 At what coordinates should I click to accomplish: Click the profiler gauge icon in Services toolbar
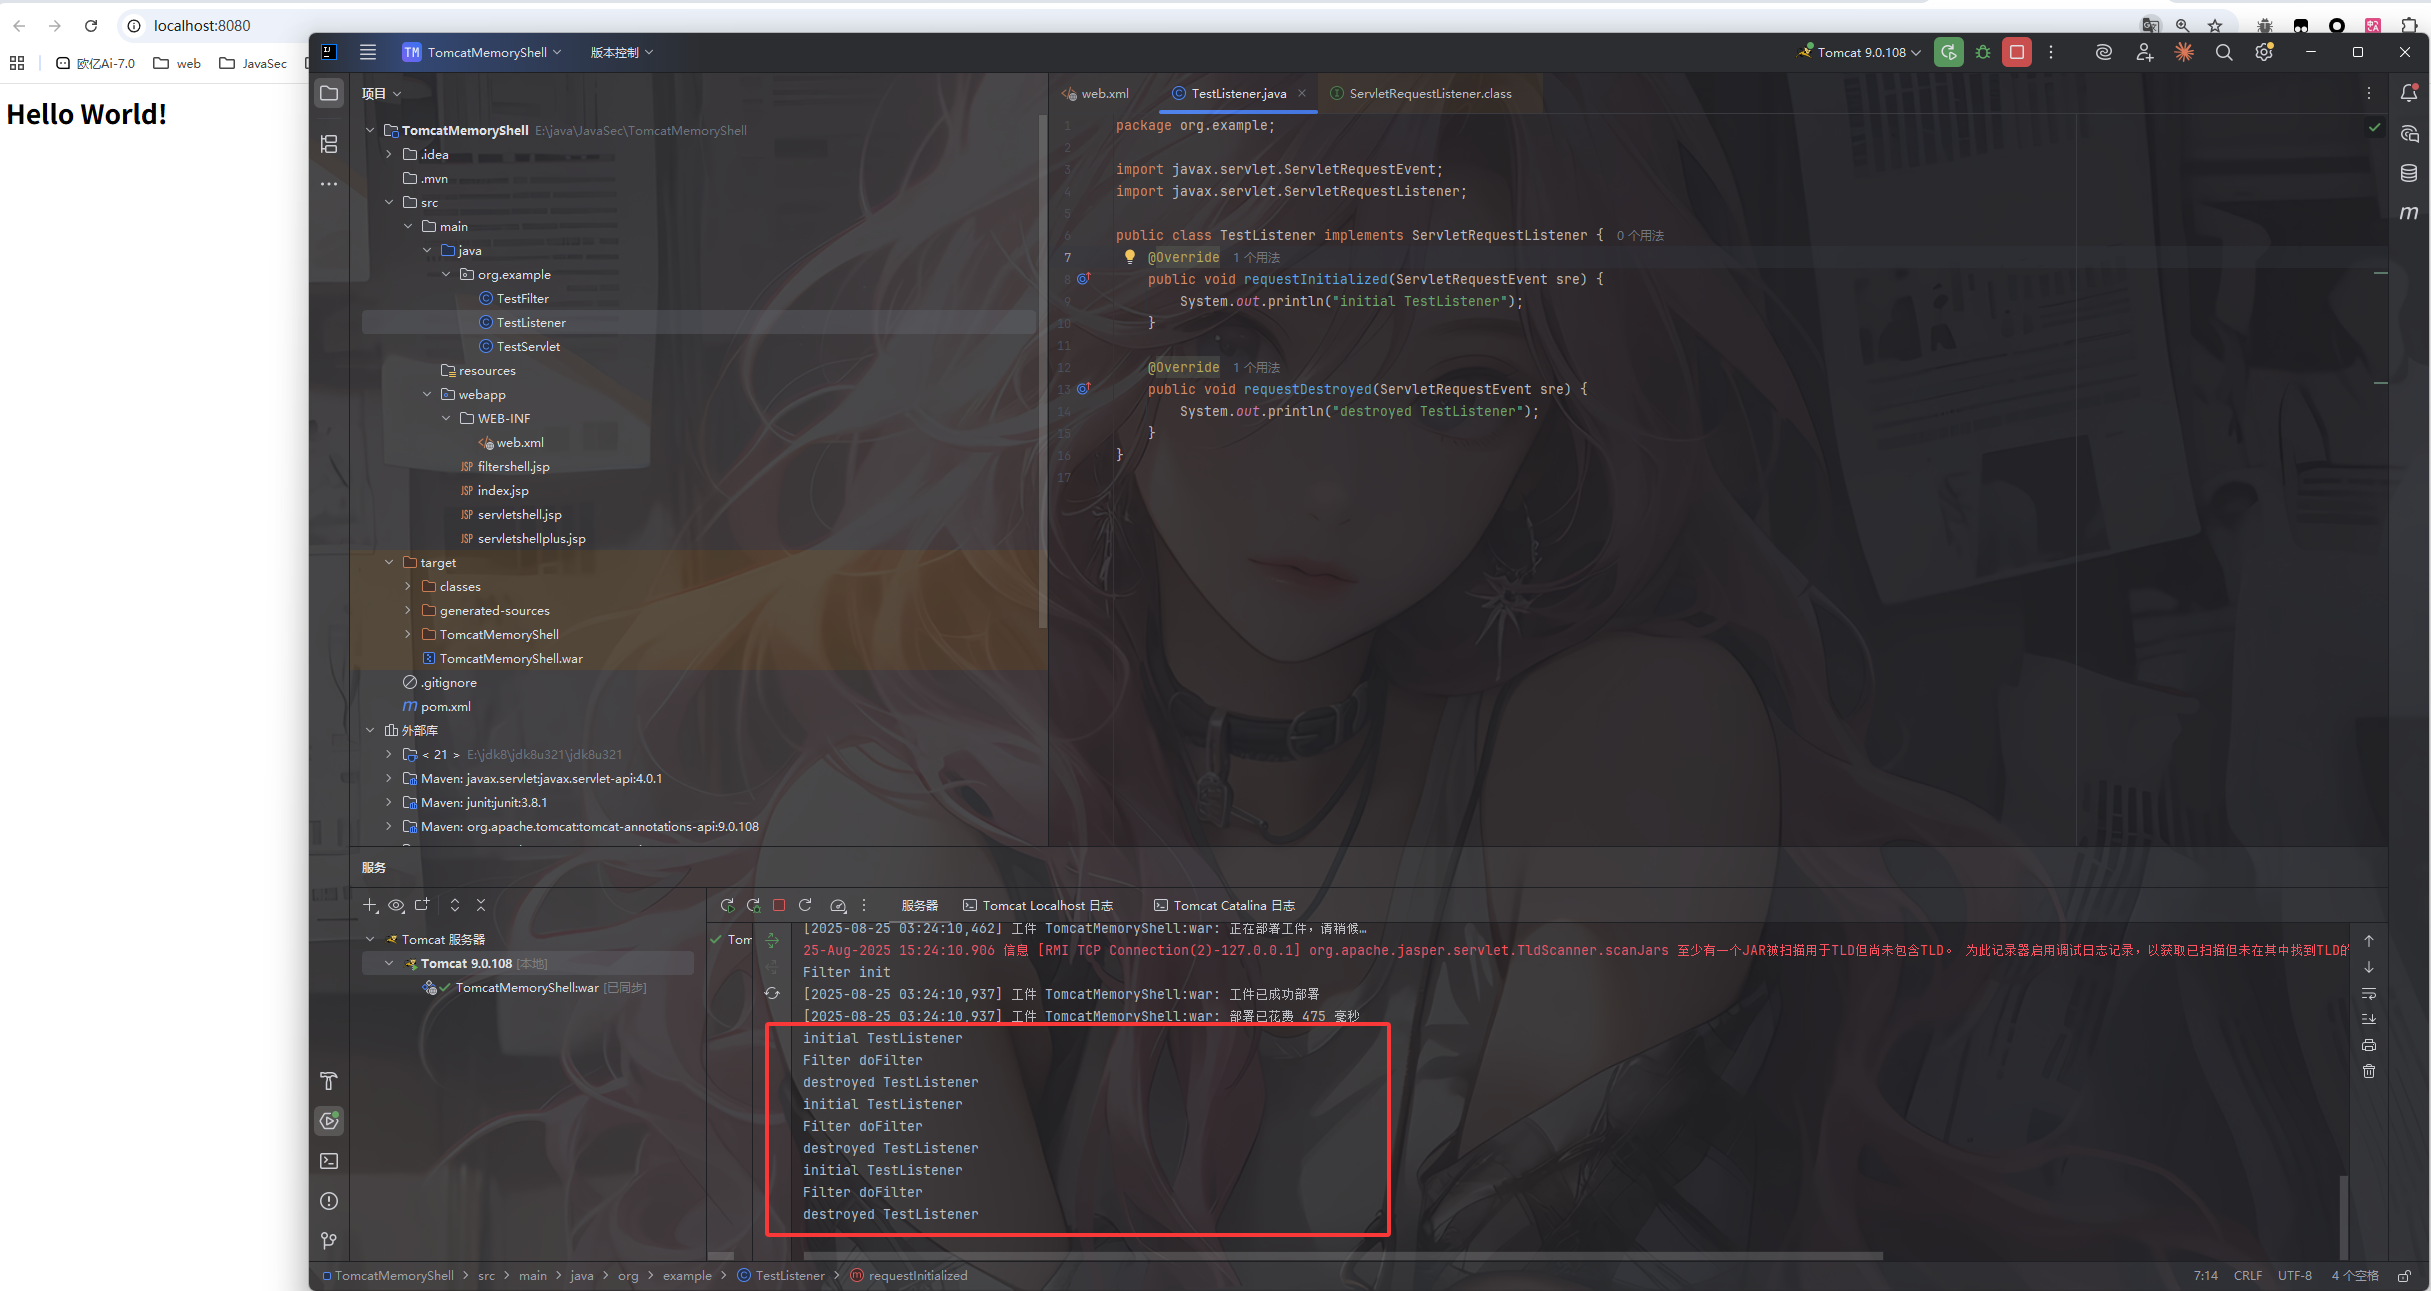coord(838,905)
